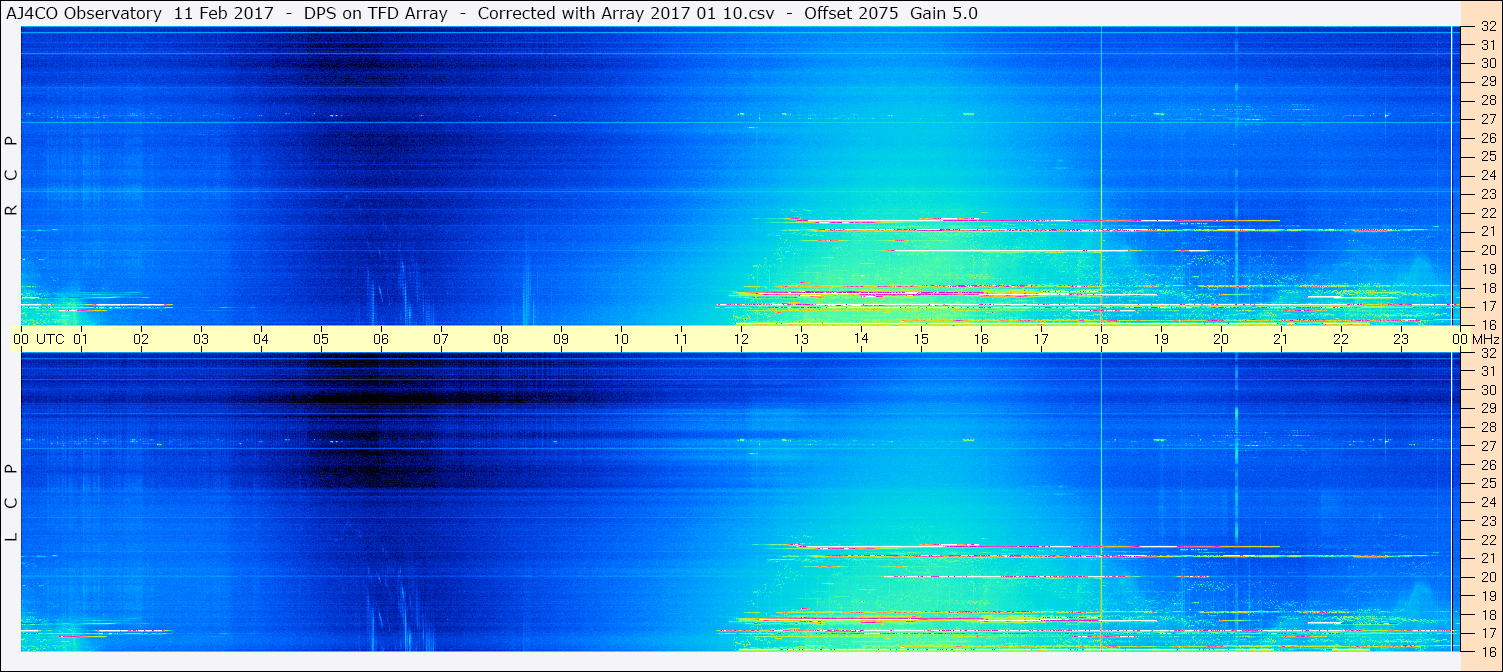Click the 20 MHz tick in the RCP scale
This screenshot has height=672, width=1503.
point(1488,250)
